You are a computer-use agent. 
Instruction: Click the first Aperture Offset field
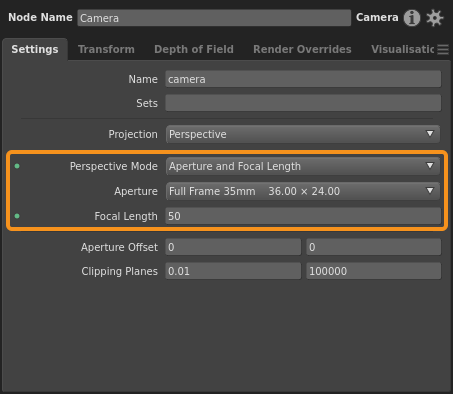[233, 247]
